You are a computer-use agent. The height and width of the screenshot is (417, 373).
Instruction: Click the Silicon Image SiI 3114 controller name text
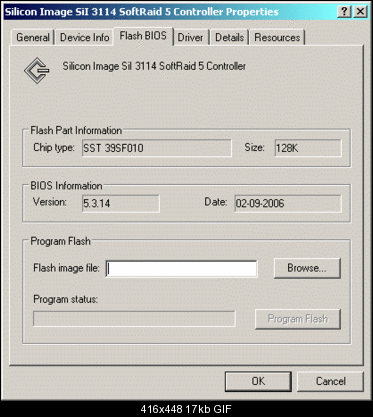tap(154, 66)
